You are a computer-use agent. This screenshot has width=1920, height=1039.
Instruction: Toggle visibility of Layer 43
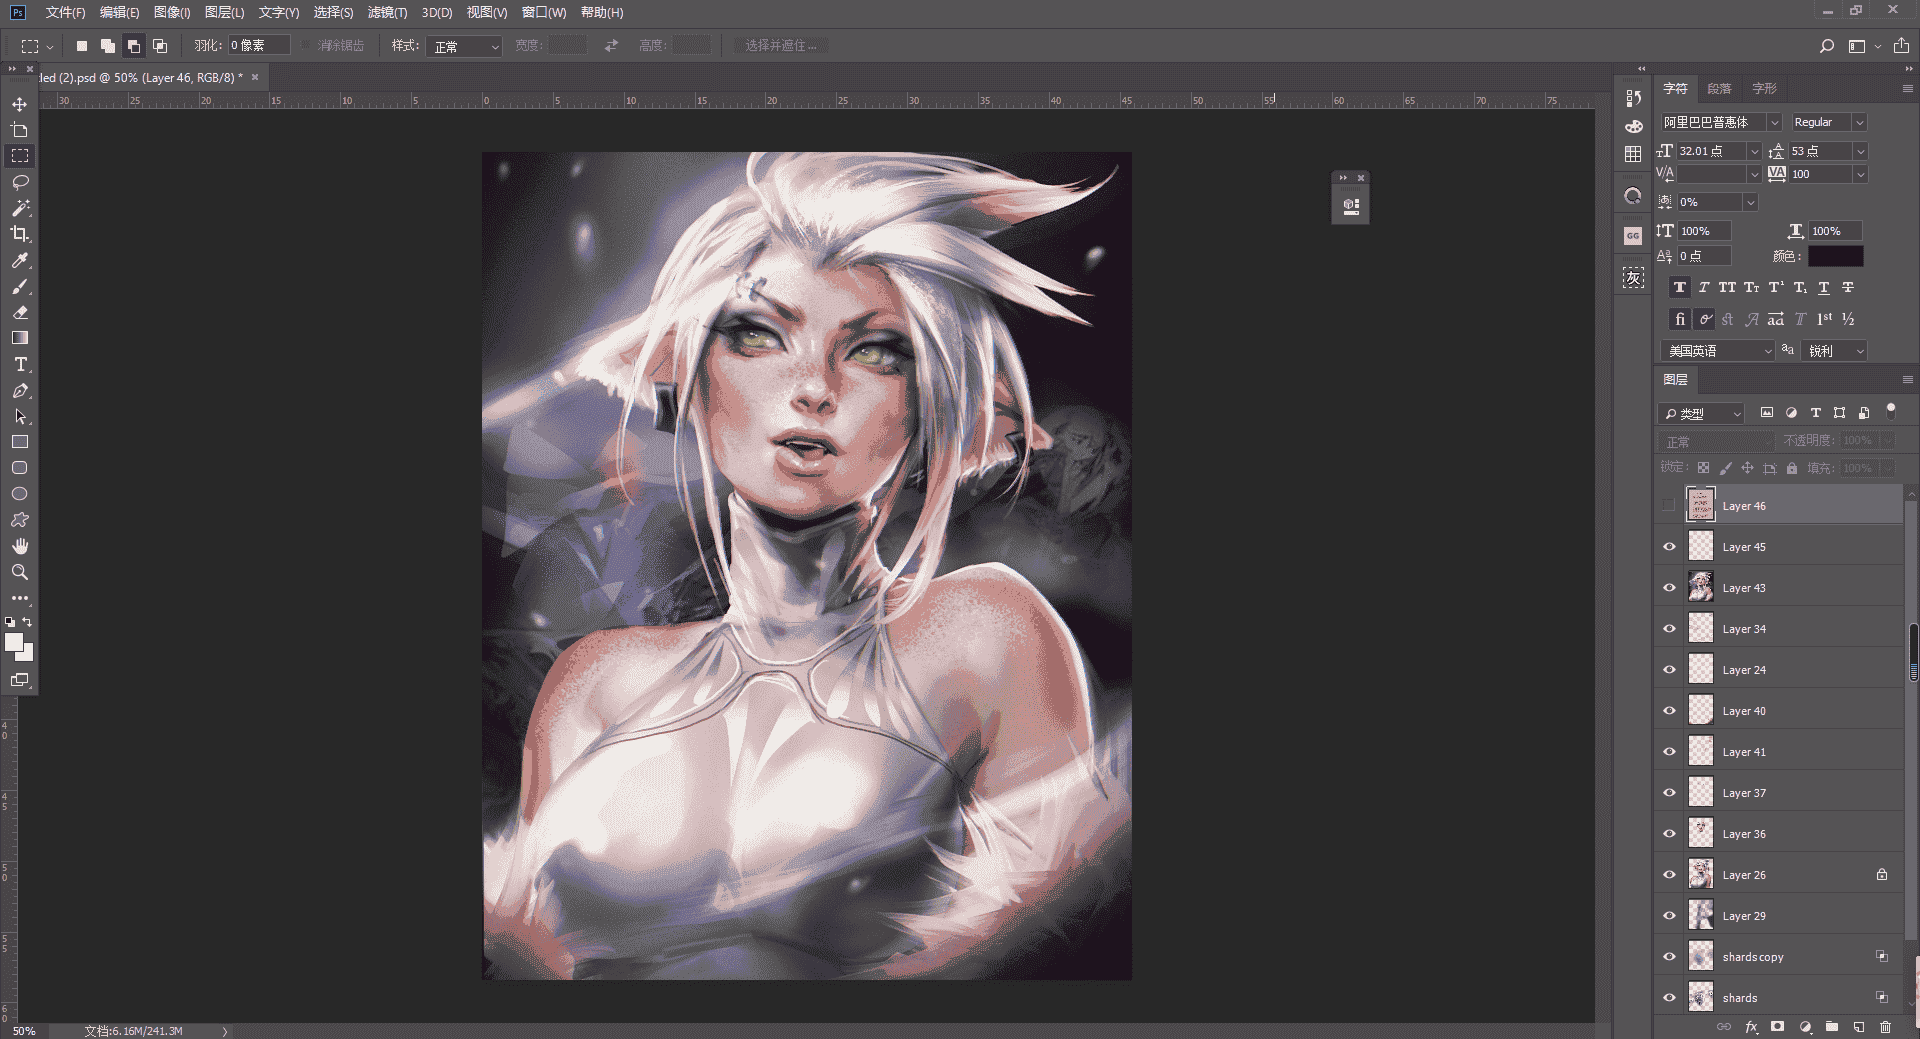[x=1669, y=588]
